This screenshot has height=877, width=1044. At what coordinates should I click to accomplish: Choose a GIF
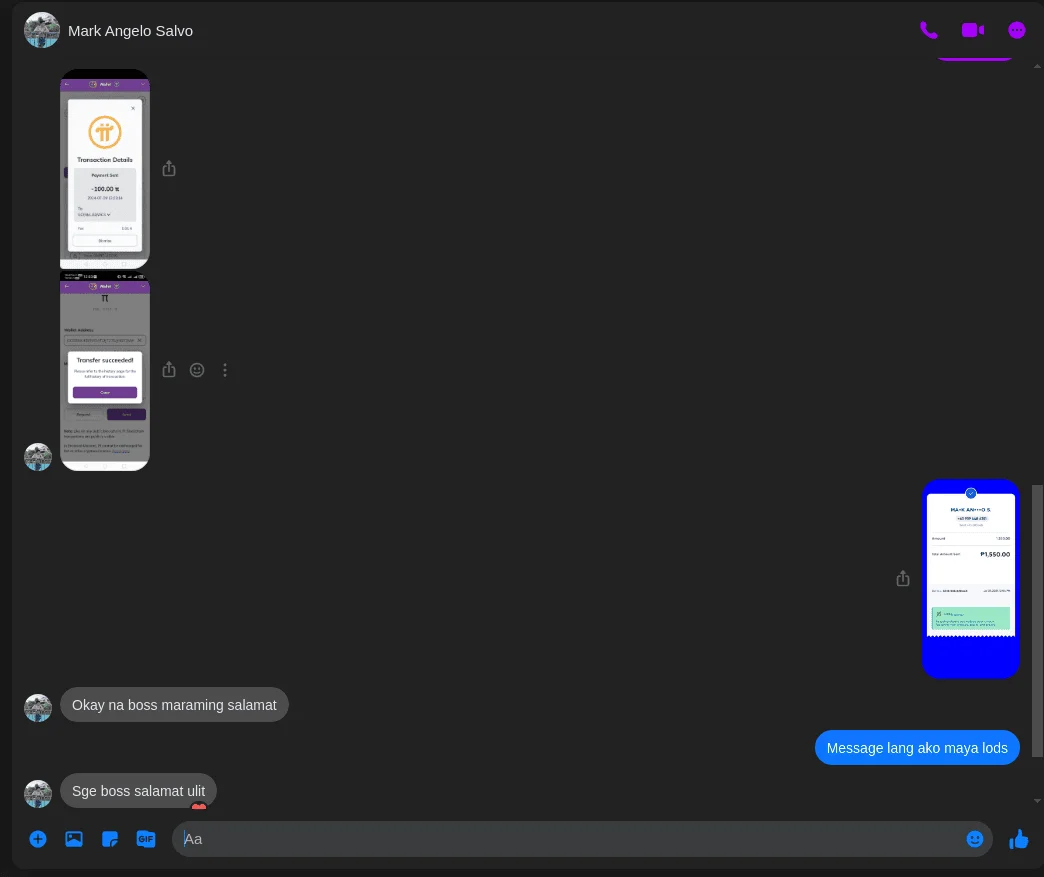coord(146,839)
